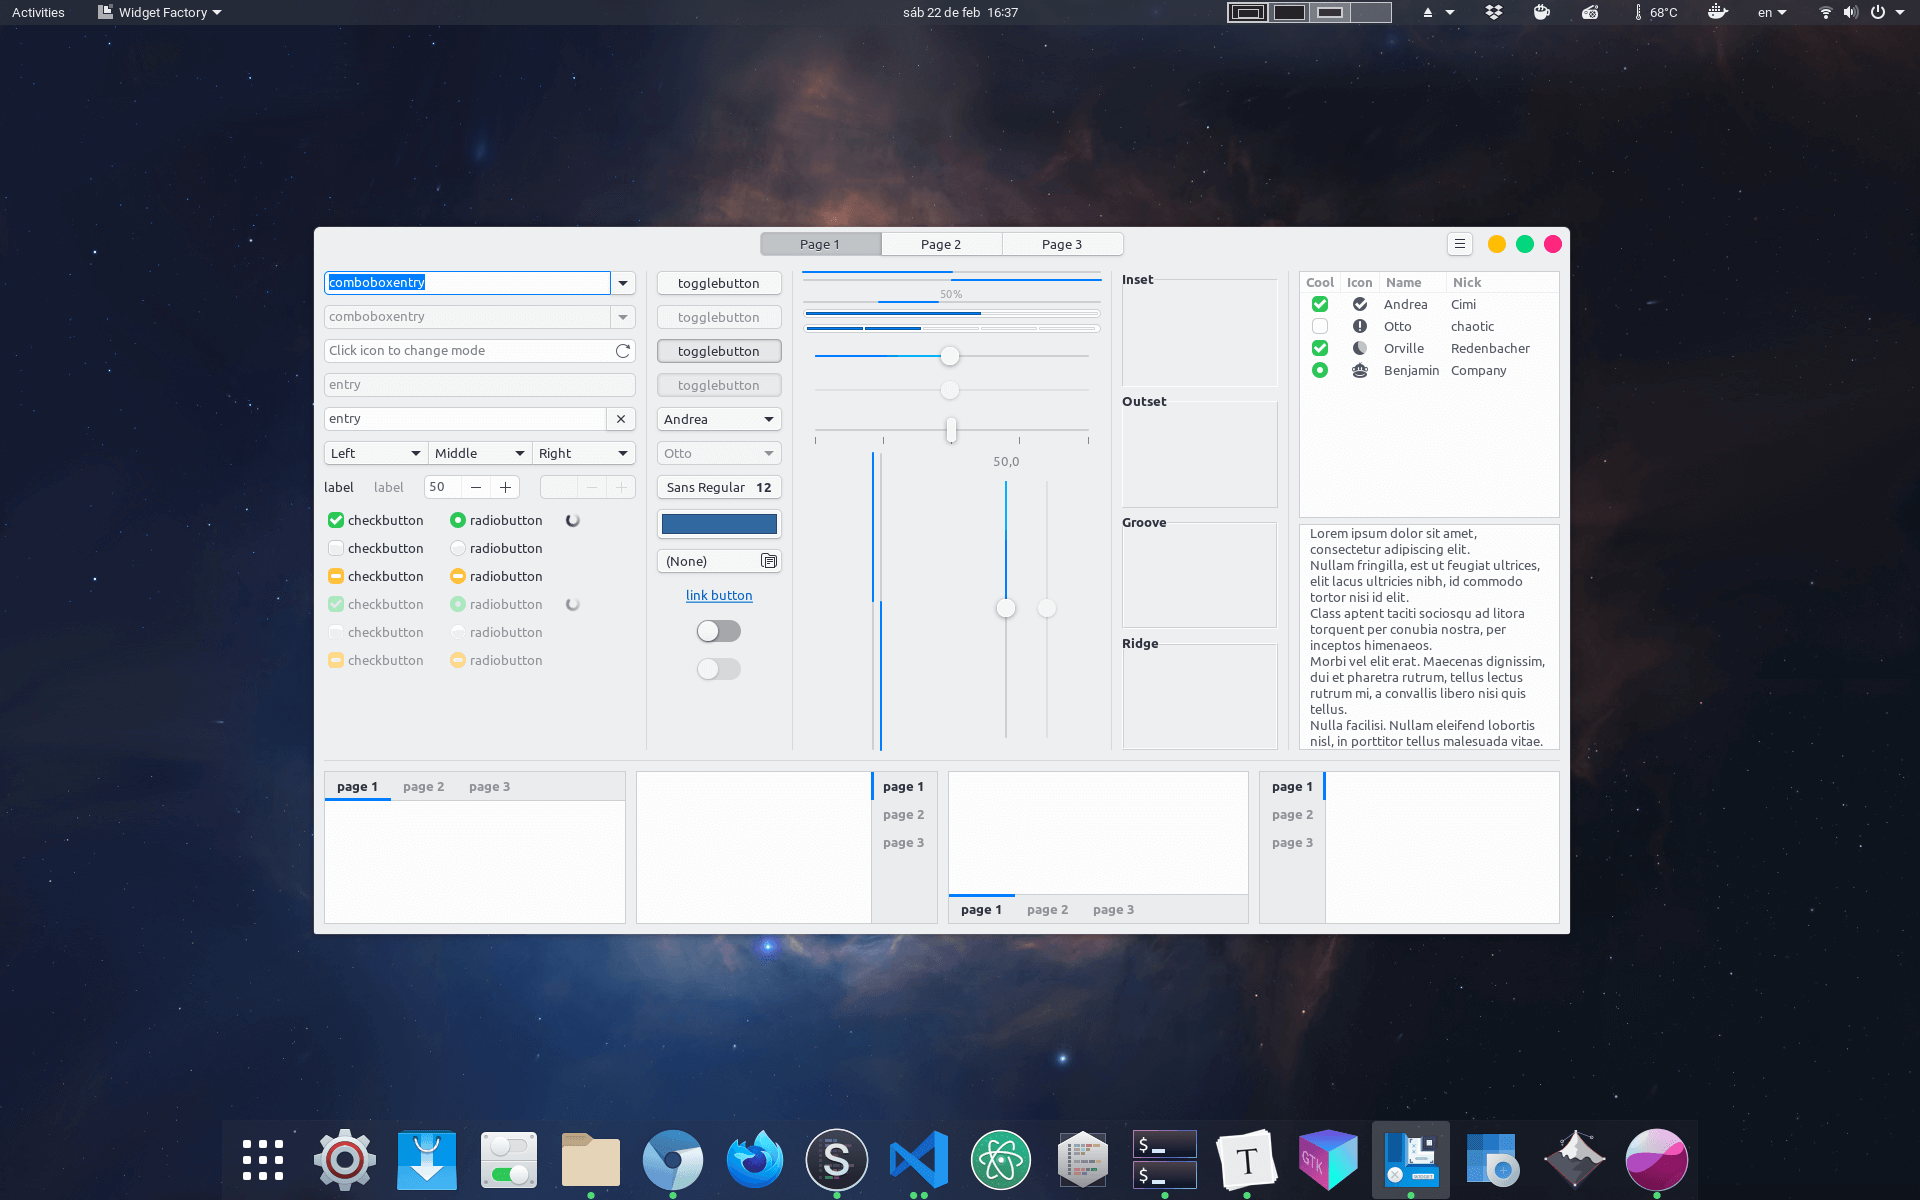Open the file chooser icon beside (None)
The image size is (1920, 1200).
click(769, 561)
